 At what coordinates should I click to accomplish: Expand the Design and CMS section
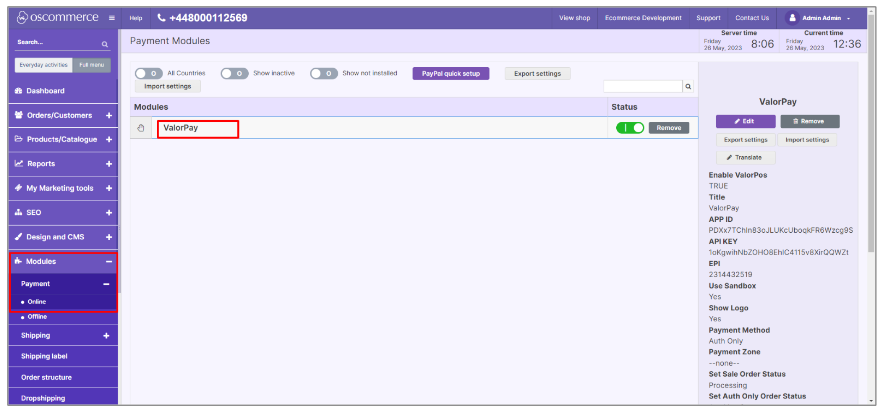point(109,237)
